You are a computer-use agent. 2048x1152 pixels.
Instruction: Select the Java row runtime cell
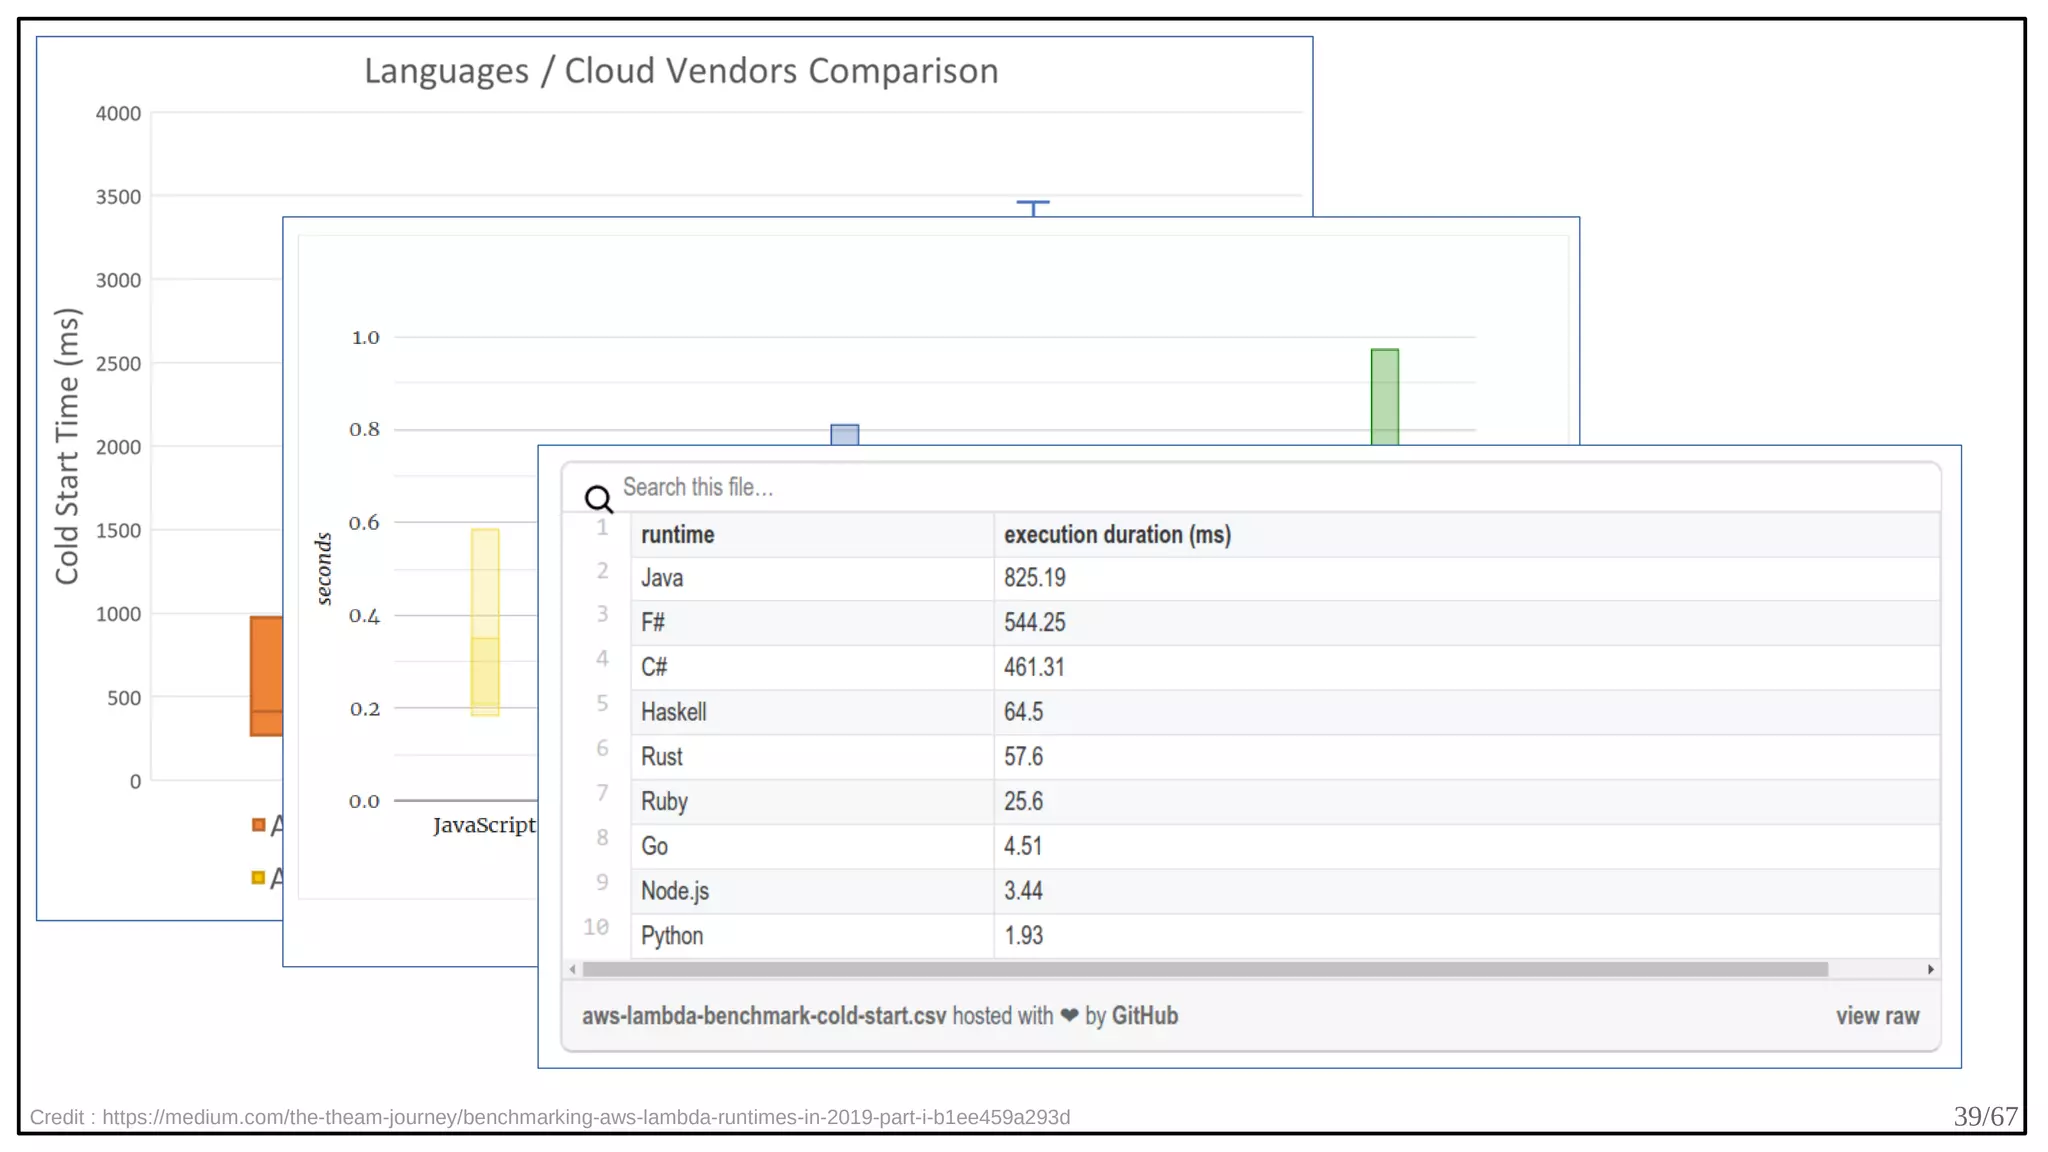tap(662, 578)
